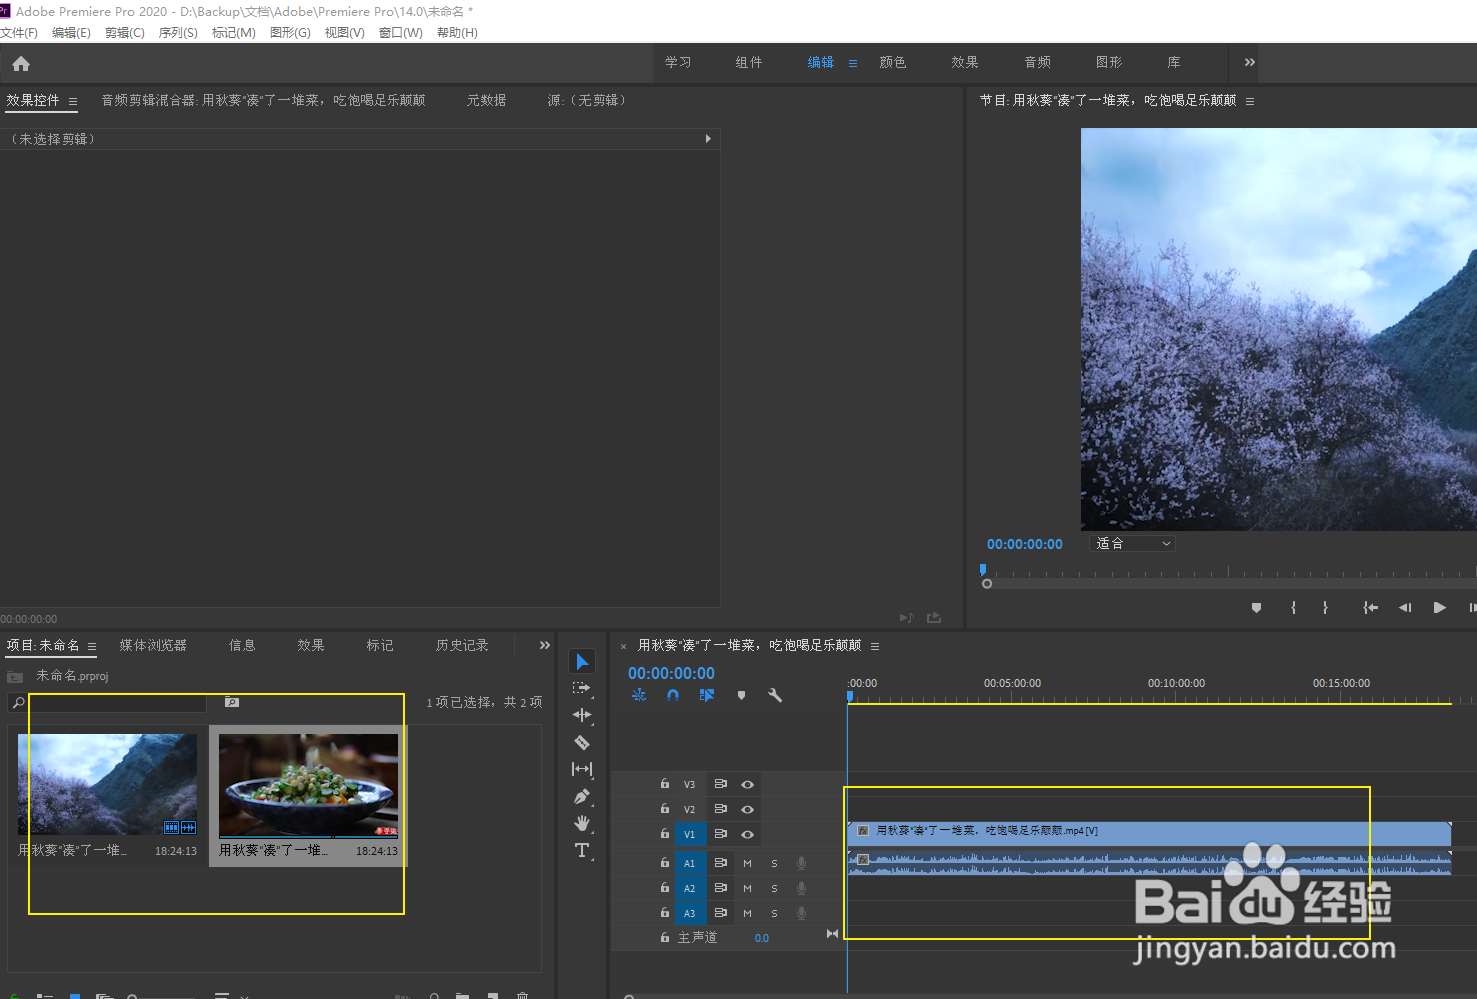Click the export icon in effect controls
Screen dimensions: 1477x999
coord(934,618)
